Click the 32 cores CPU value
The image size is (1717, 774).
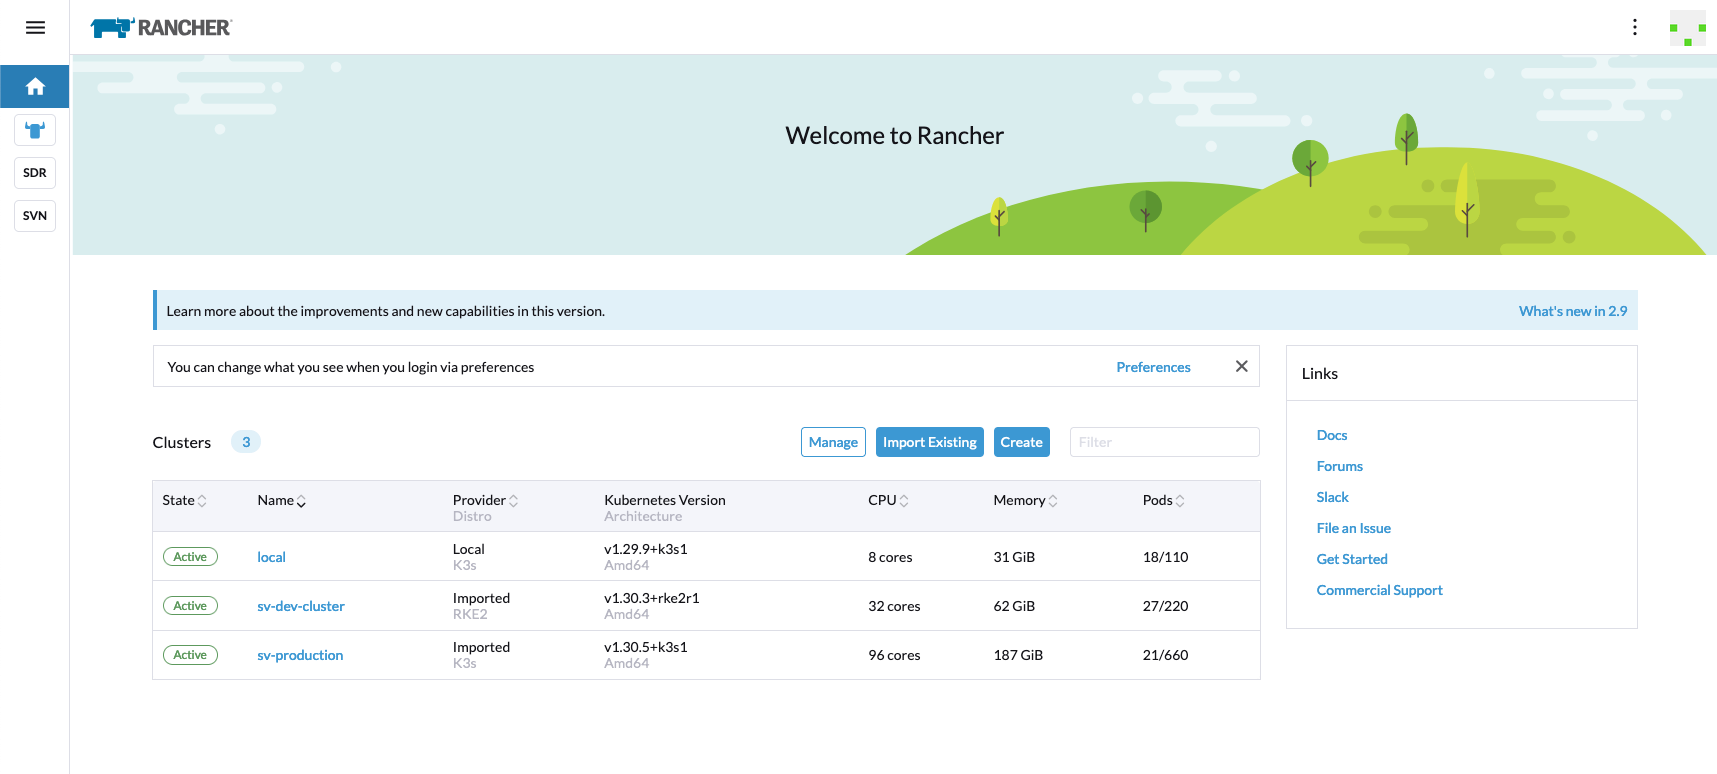tap(894, 606)
